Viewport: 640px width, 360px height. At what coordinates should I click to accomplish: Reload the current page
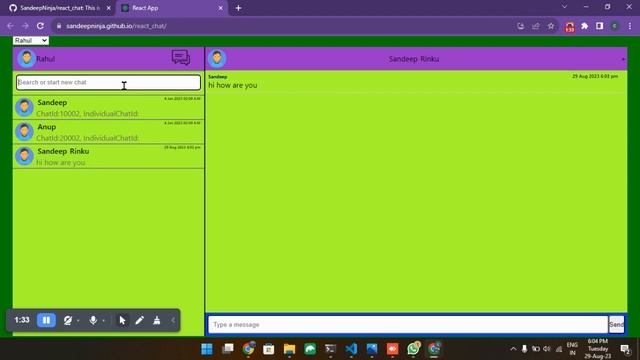click(40, 26)
